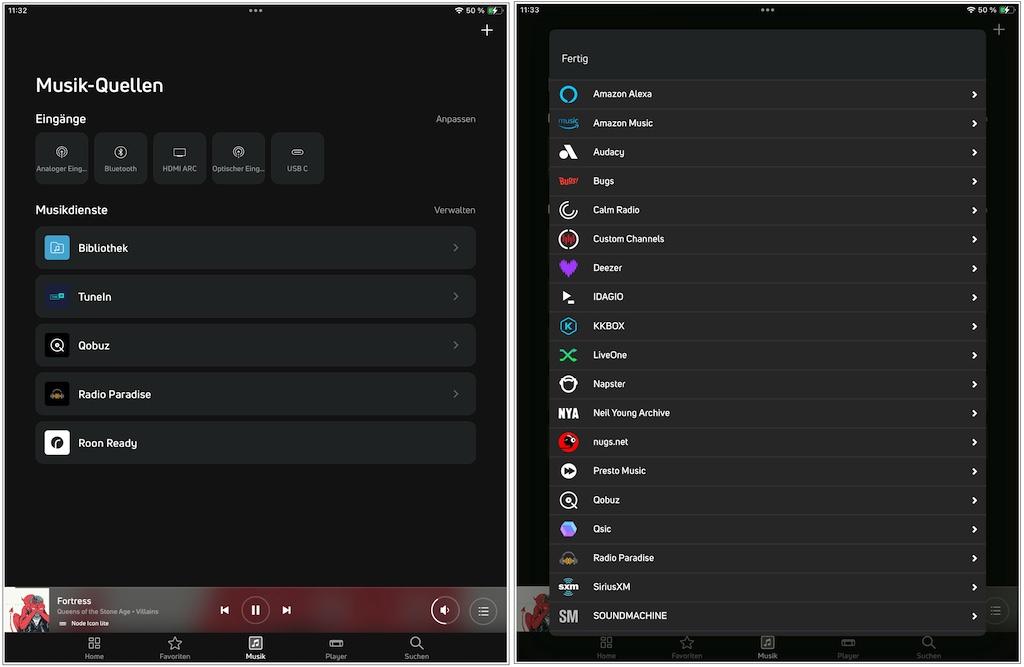
Task: Pause the currently playing track
Action: 255,610
